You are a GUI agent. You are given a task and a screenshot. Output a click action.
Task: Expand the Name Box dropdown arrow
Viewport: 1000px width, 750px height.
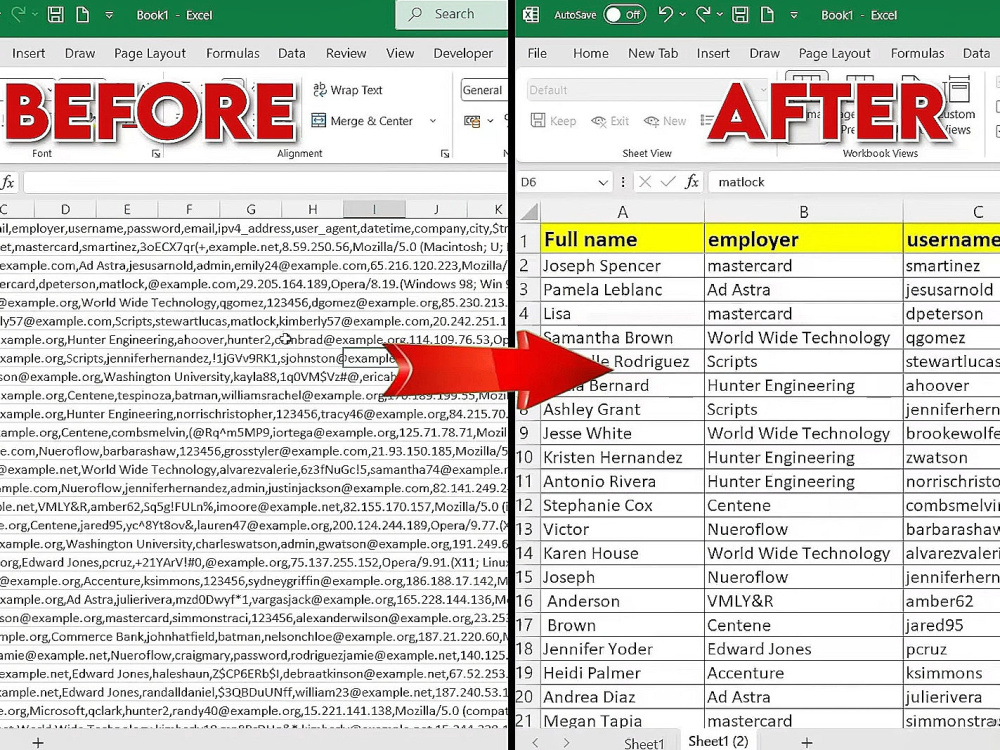[603, 183]
